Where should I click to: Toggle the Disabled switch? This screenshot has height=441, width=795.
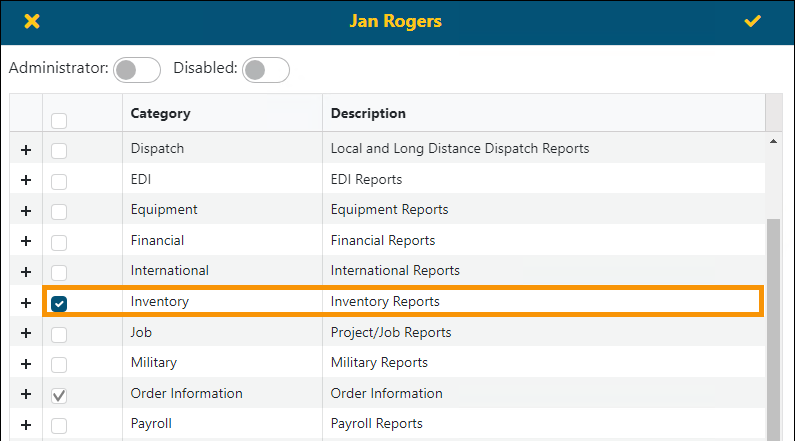pos(266,69)
